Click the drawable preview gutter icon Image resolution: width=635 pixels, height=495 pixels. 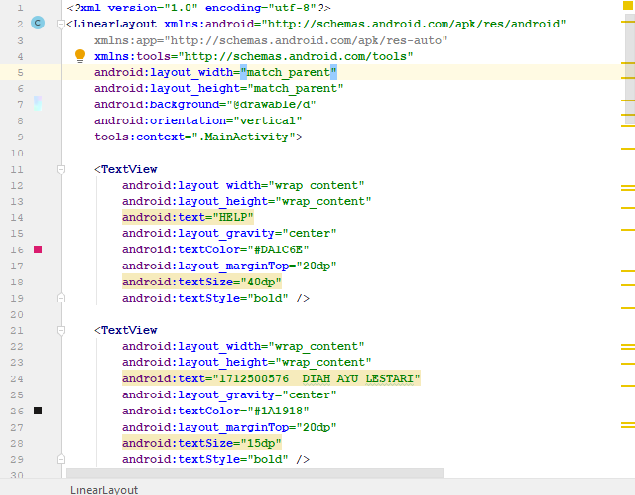pos(38,104)
